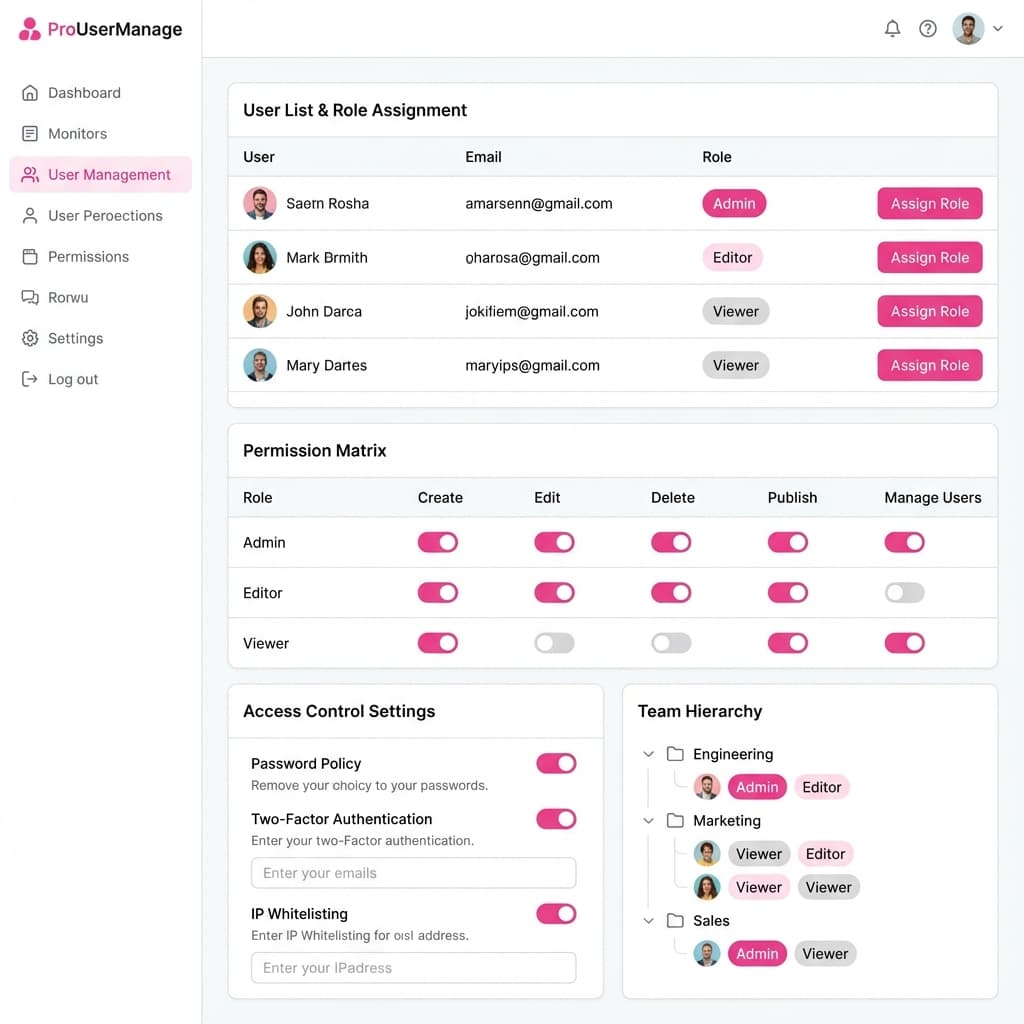Click the Dashboard home icon
Viewport: 1024px width, 1024px height.
point(30,93)
